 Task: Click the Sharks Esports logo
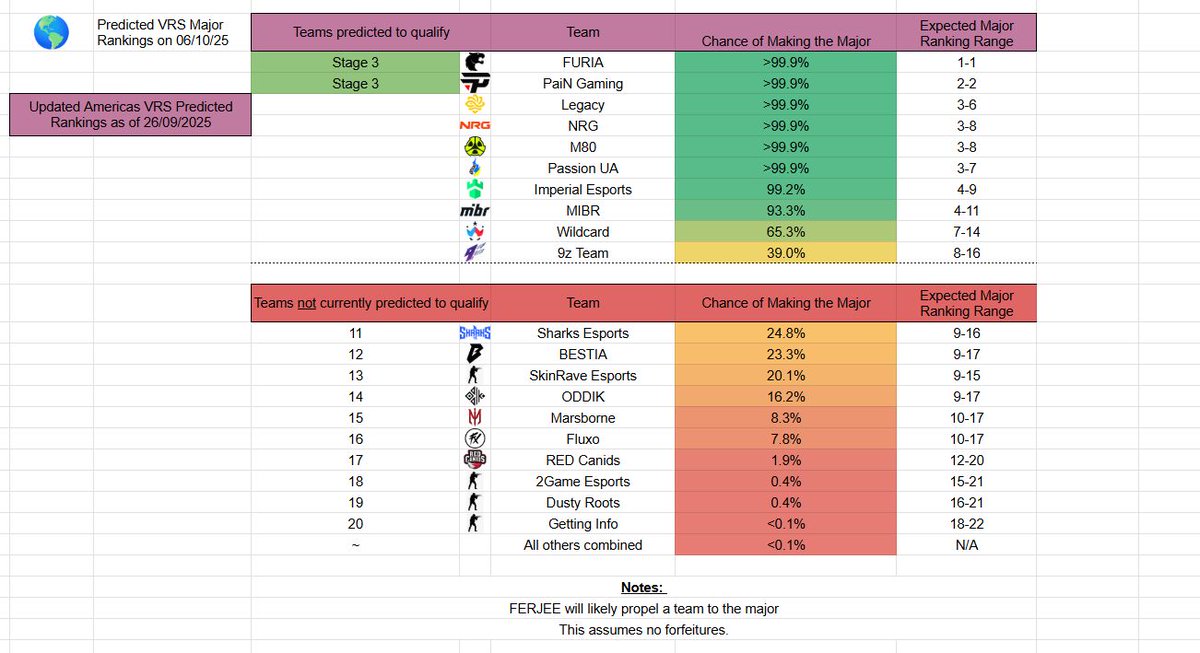pyautogui.click(x=474, y=333)
